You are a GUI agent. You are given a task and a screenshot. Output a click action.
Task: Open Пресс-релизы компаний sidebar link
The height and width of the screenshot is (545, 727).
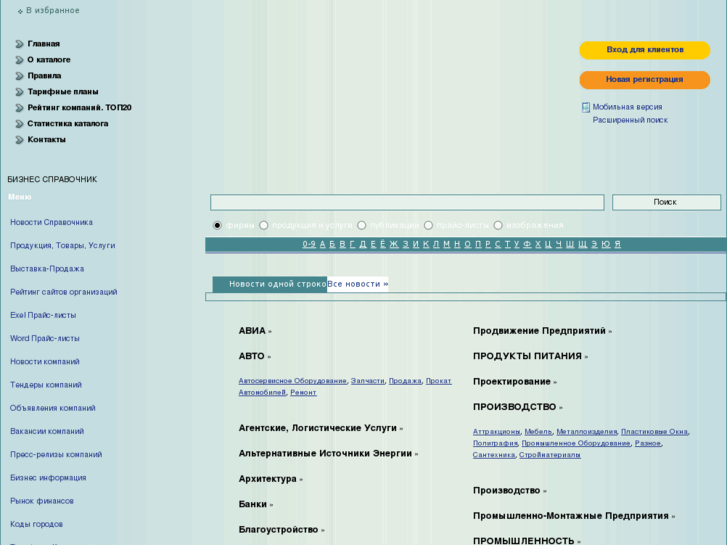56,455
